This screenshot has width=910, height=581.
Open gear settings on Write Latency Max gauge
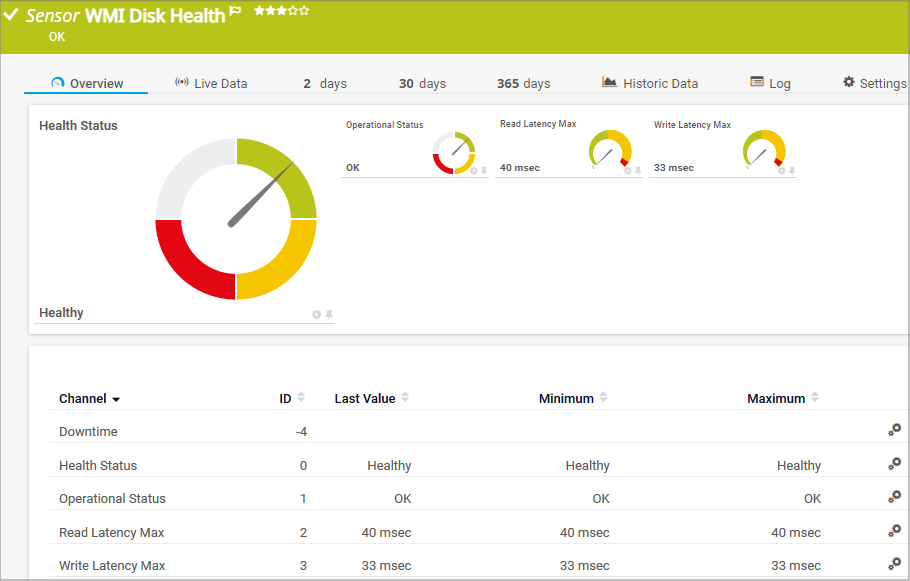tap(781, 171)
